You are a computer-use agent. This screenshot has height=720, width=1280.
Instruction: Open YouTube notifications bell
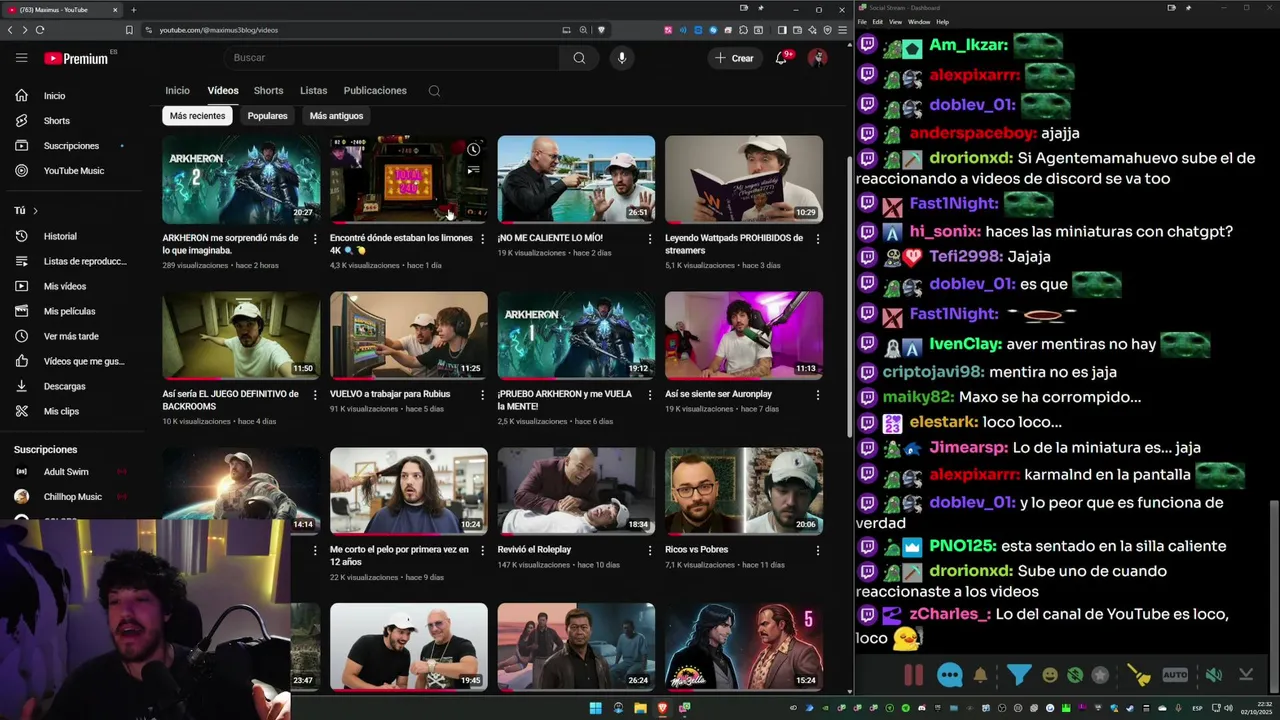pos(782,58)
